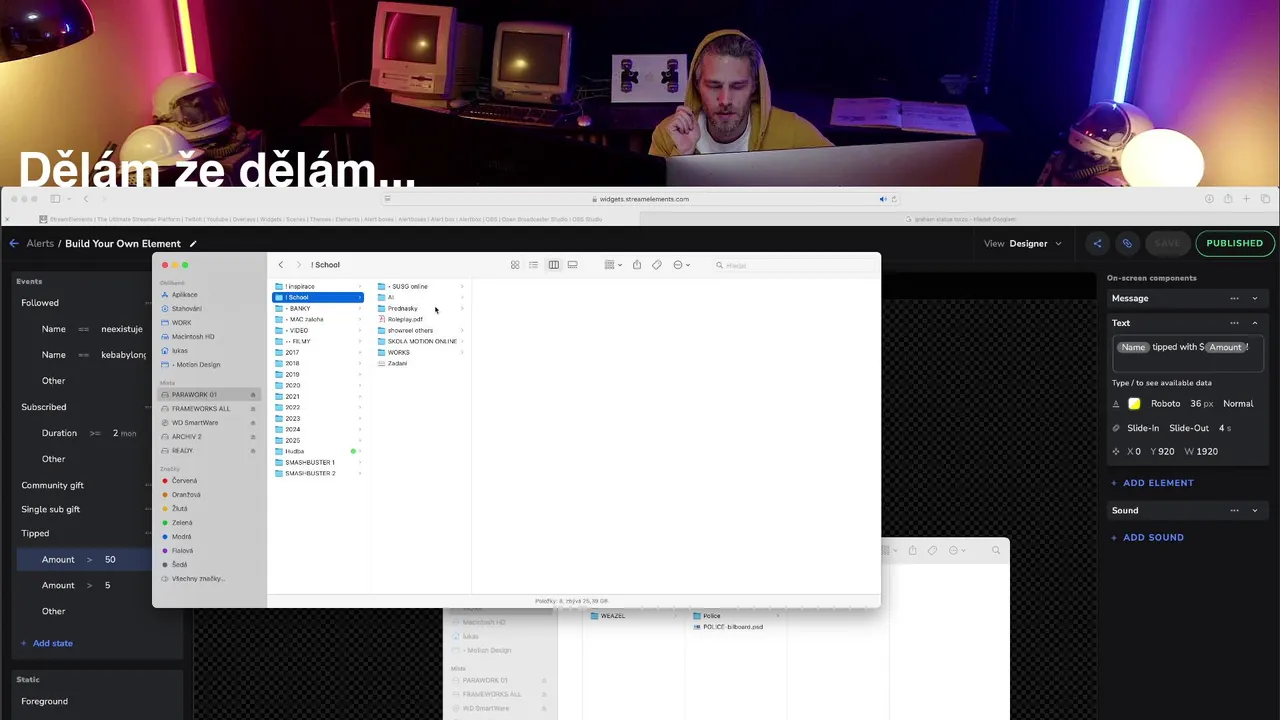Open View Designer dropdown

(x=1023, y=243)
